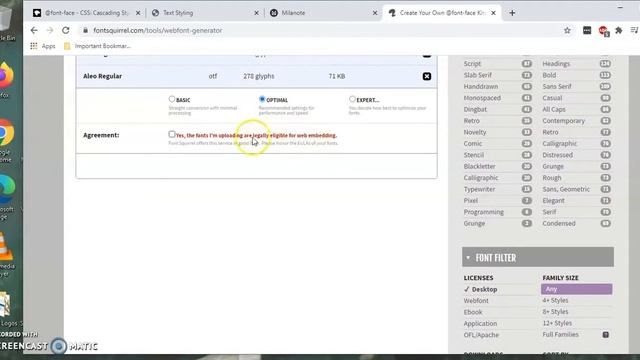The height and width of the screenshot is (360, 640).
Task: Open the Novelty font category
Action: pyautogui.click(x=475, y=132)
